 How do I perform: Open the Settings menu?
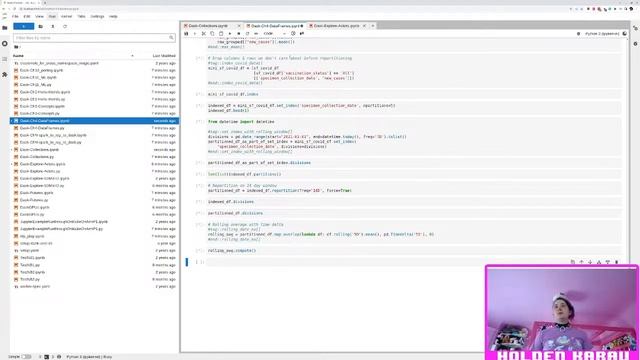[97, 16]
